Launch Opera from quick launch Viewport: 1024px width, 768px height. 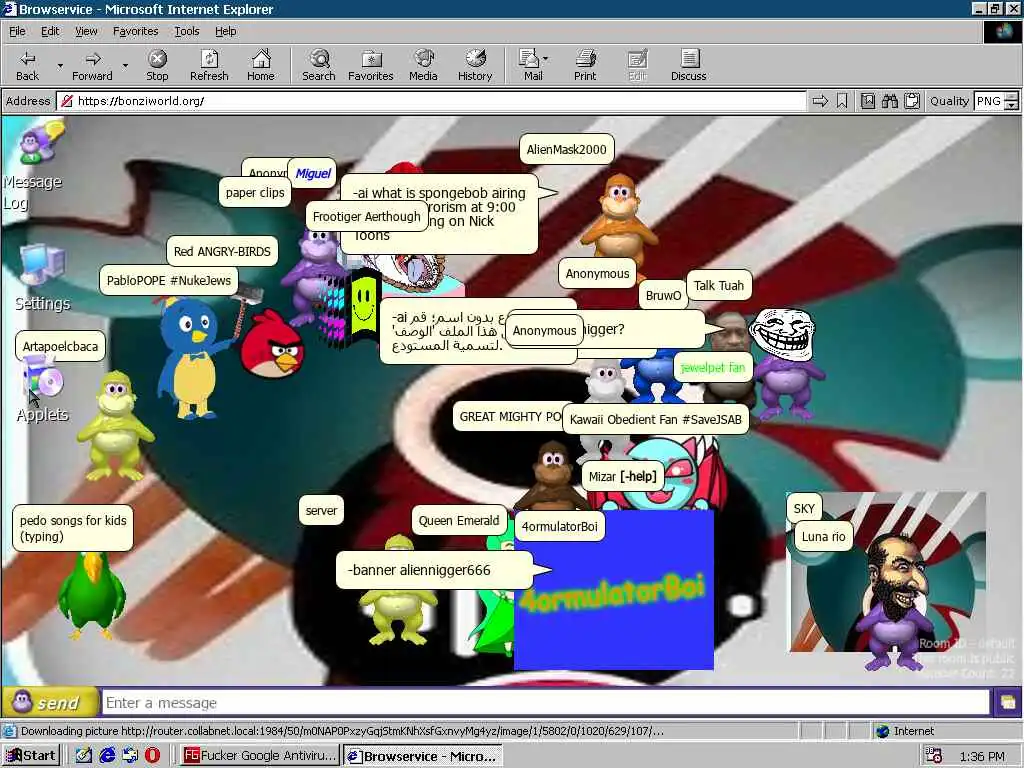(x=152, y=756)
